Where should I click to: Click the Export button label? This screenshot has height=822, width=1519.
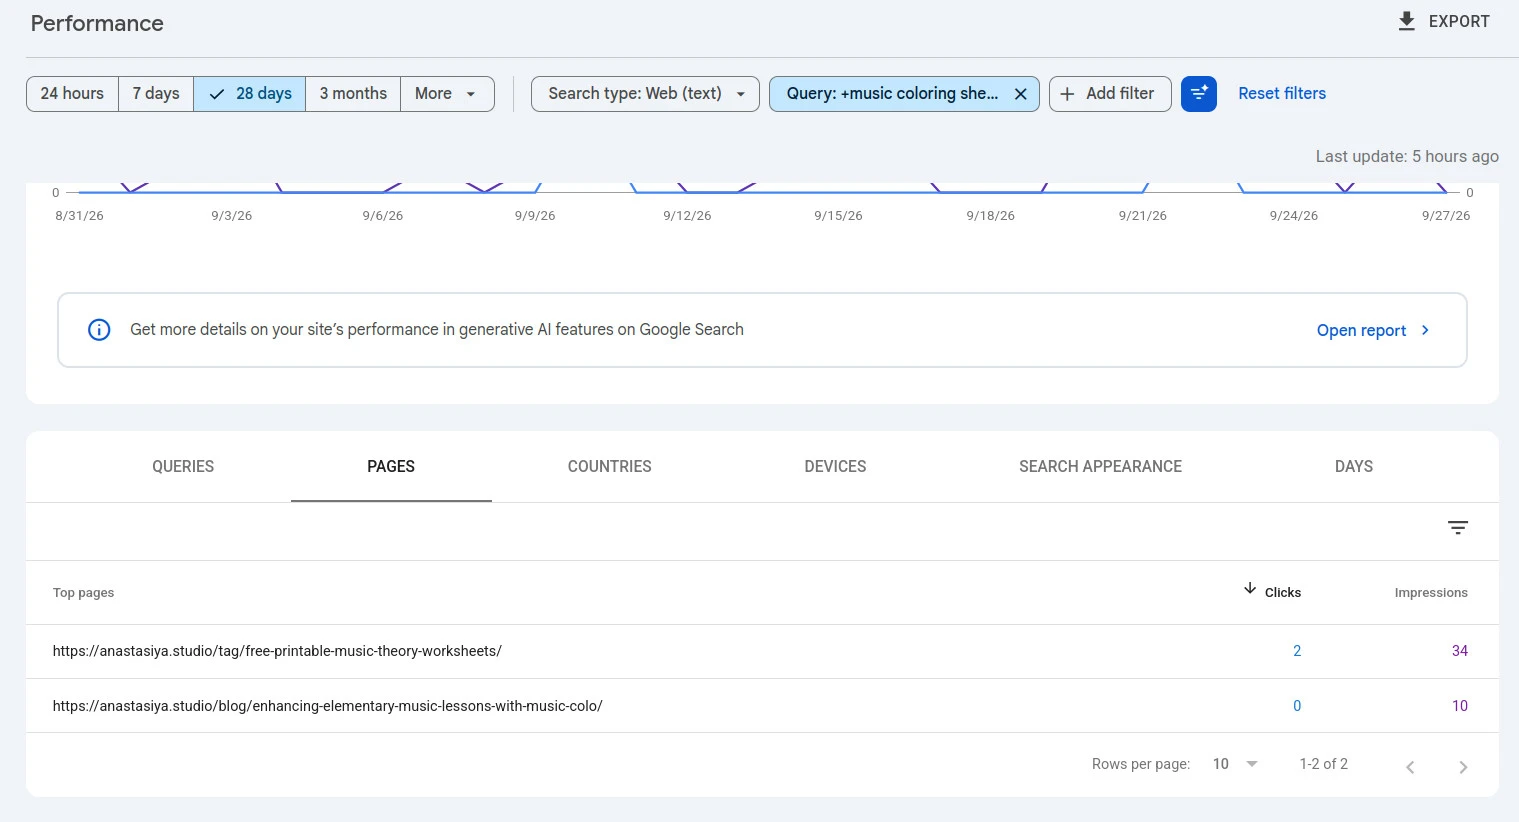pos(1459,21)
